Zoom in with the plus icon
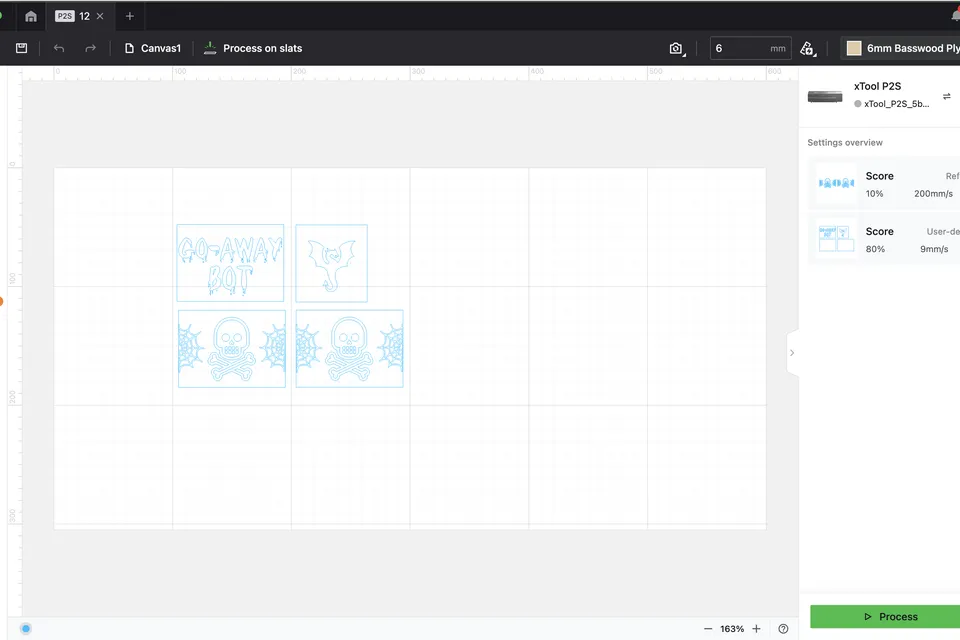The width and height of the screenshot is (960, 640). (757, 629)
